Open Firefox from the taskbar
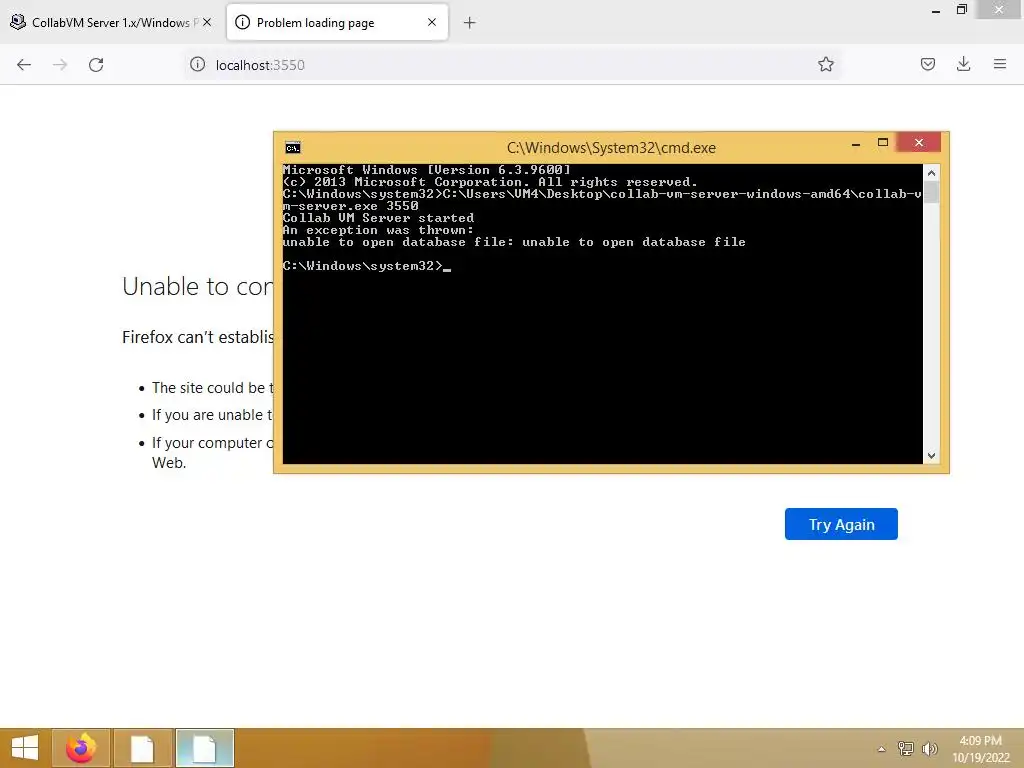 click(81, 748)
